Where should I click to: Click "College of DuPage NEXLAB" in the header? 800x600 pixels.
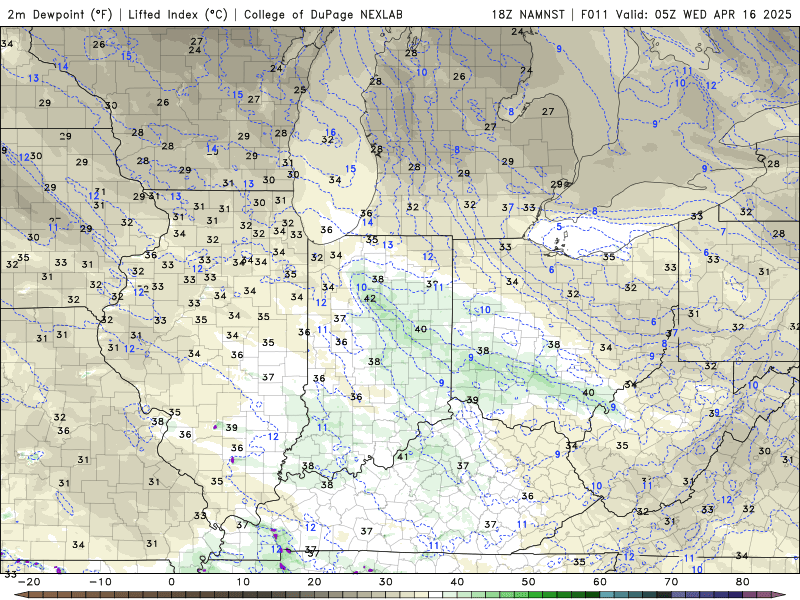323,14
